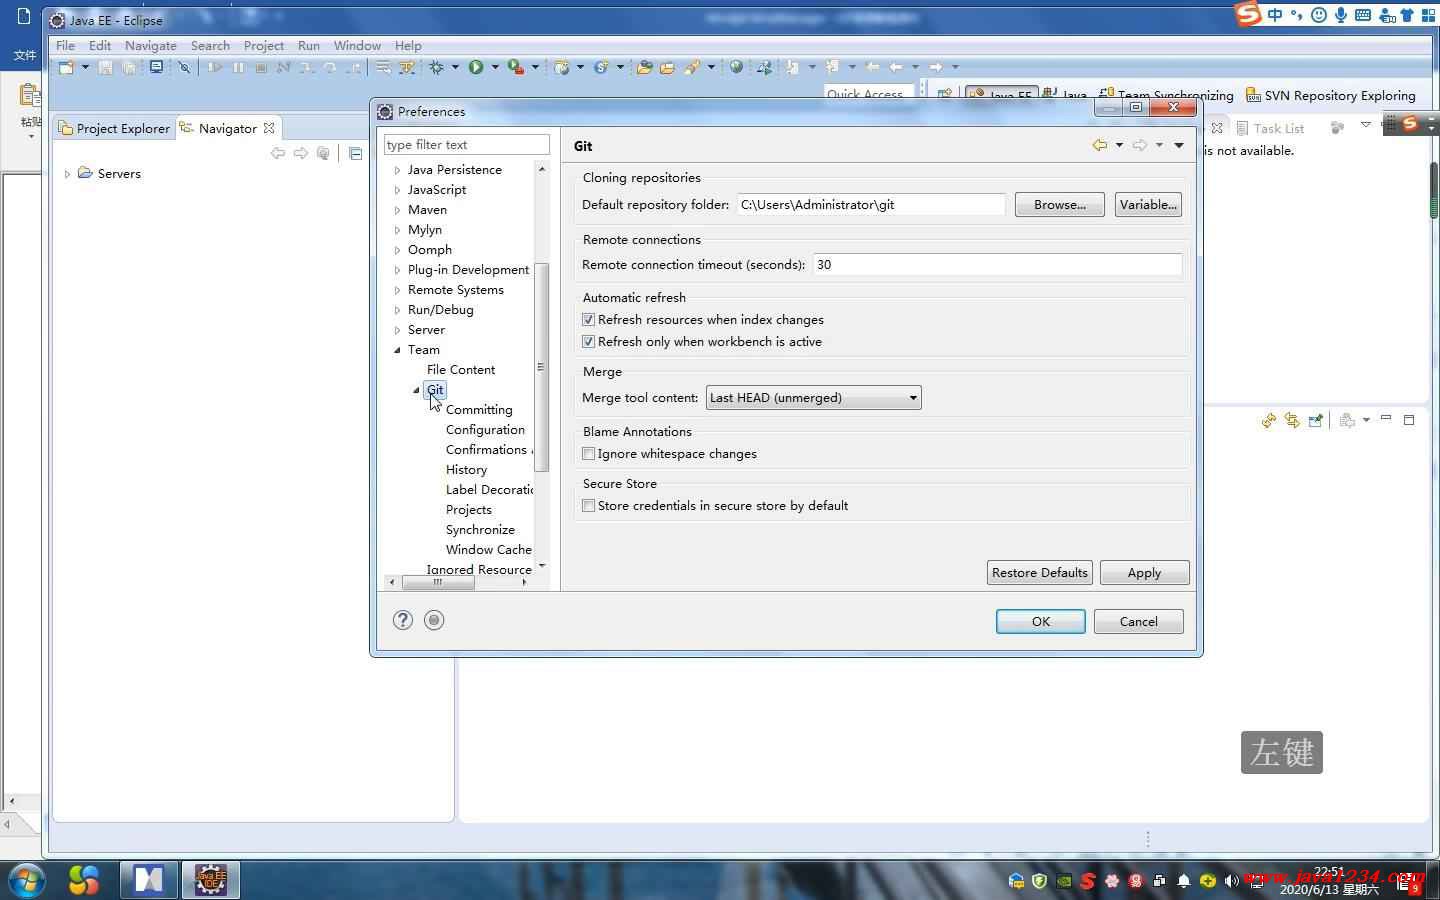This screenshot has height=900, width=1440.
Task: Click Restore Defaults button
Action: 1040,573
